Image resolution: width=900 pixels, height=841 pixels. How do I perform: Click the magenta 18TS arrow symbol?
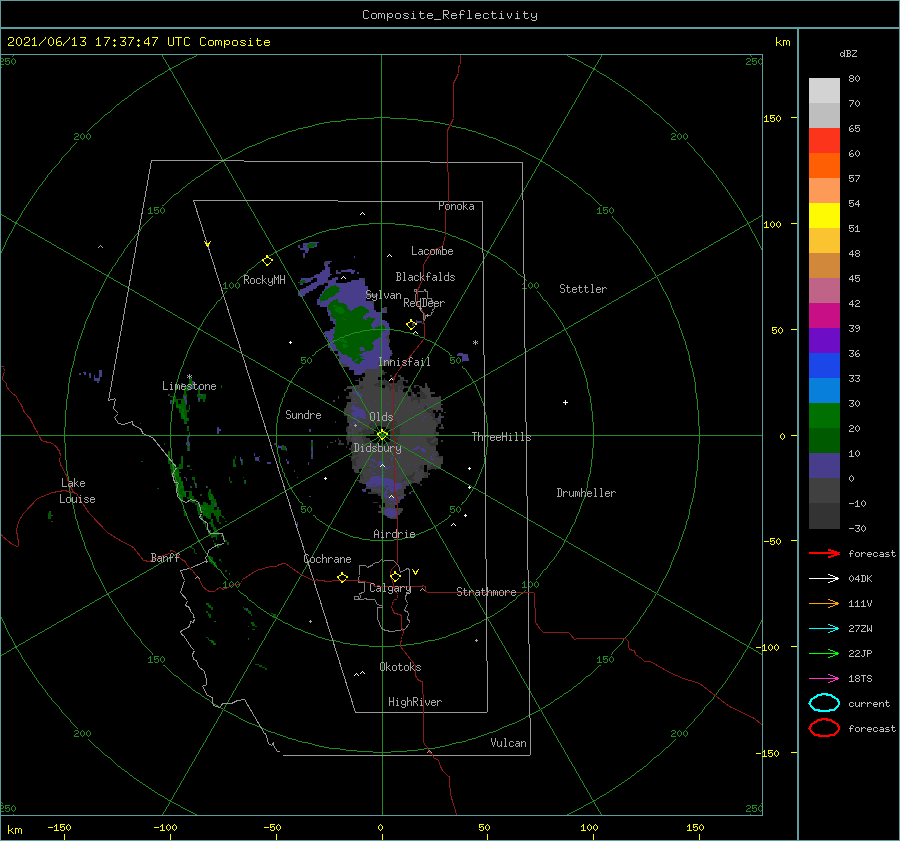click(824, 679)
